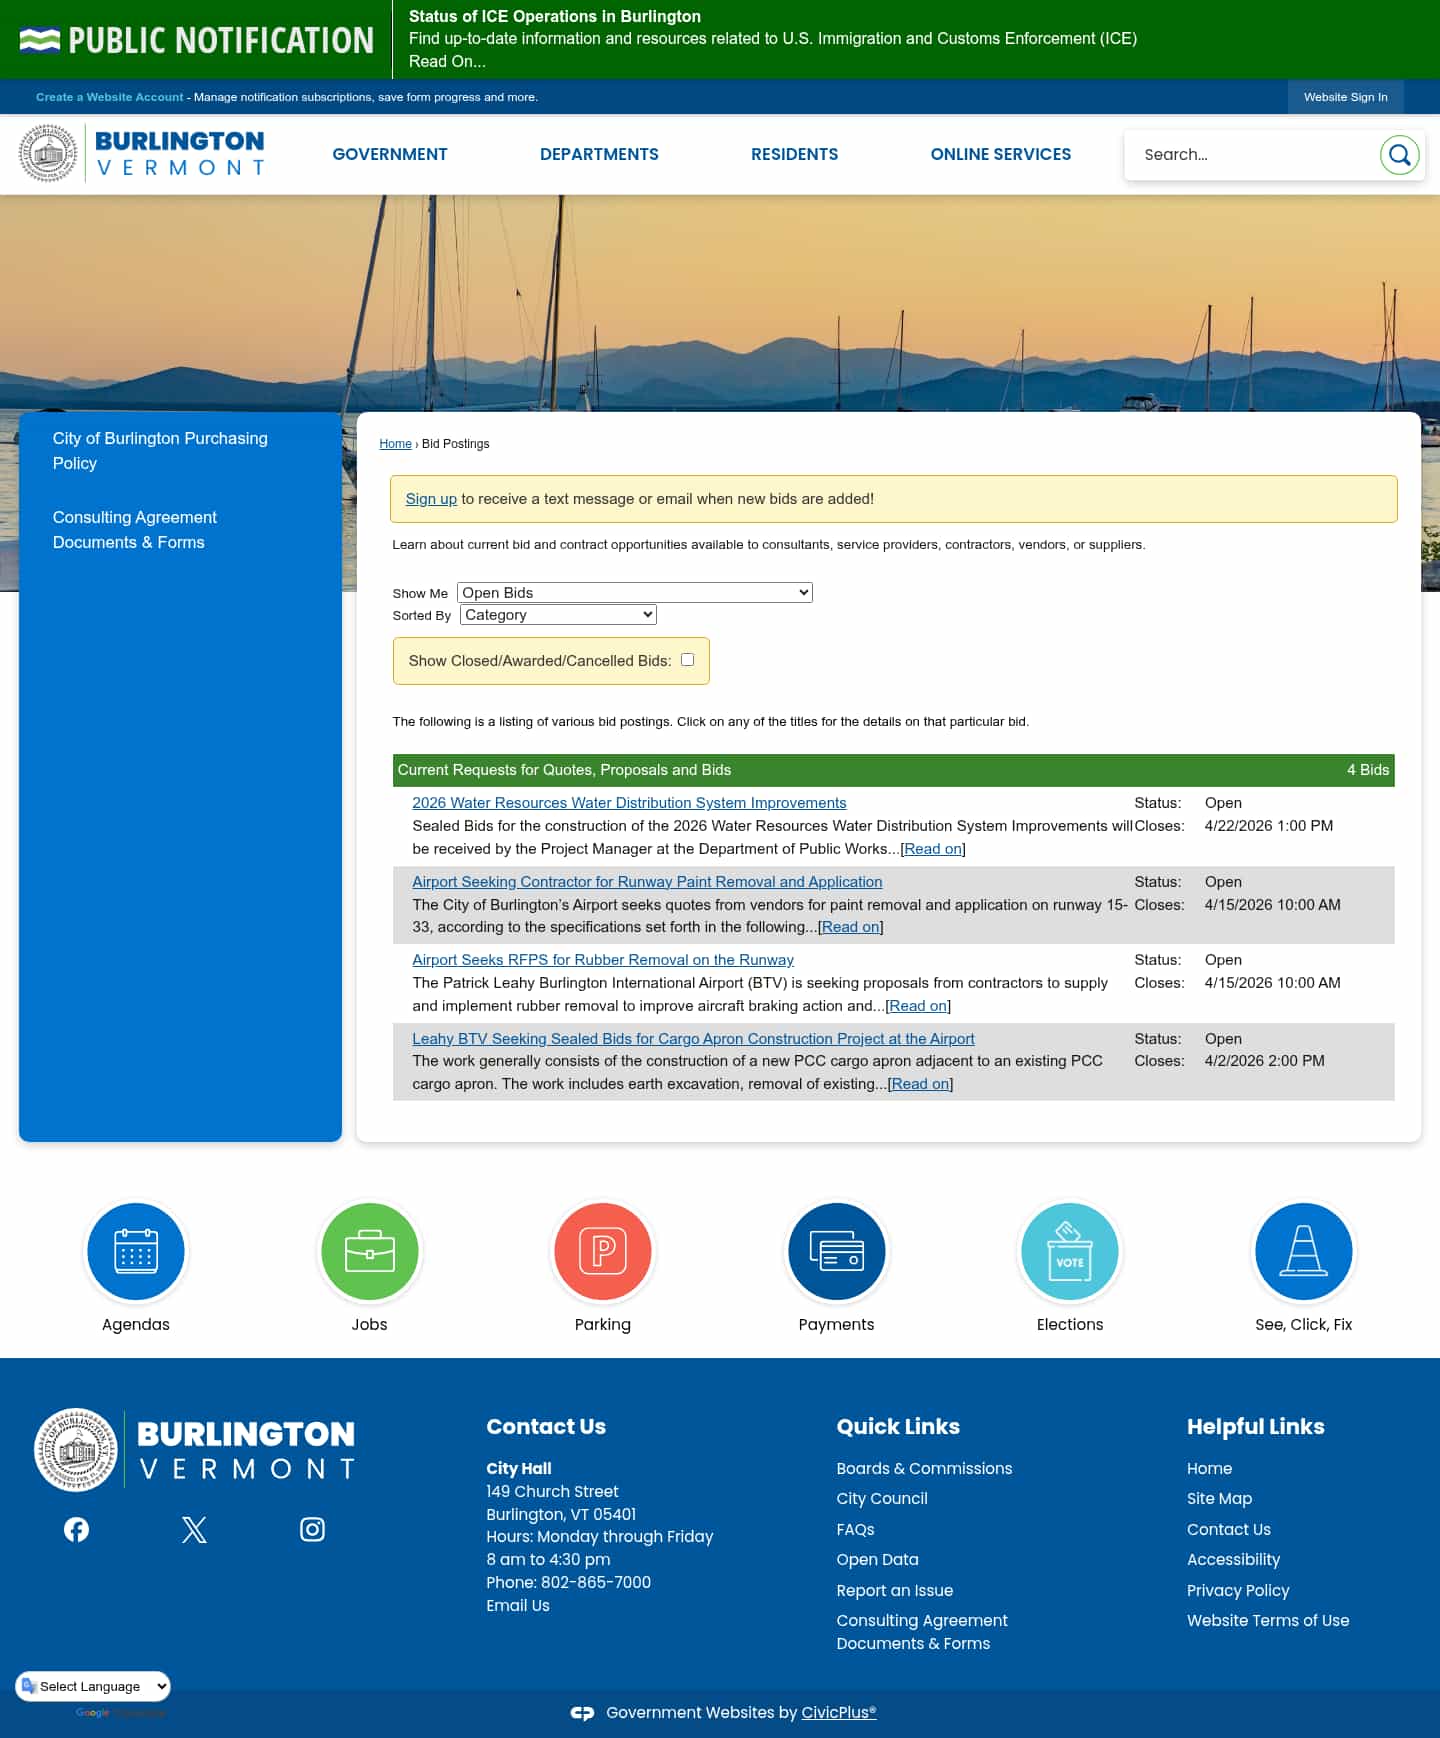Open Open Data quick link

(x=877, y=1559)
